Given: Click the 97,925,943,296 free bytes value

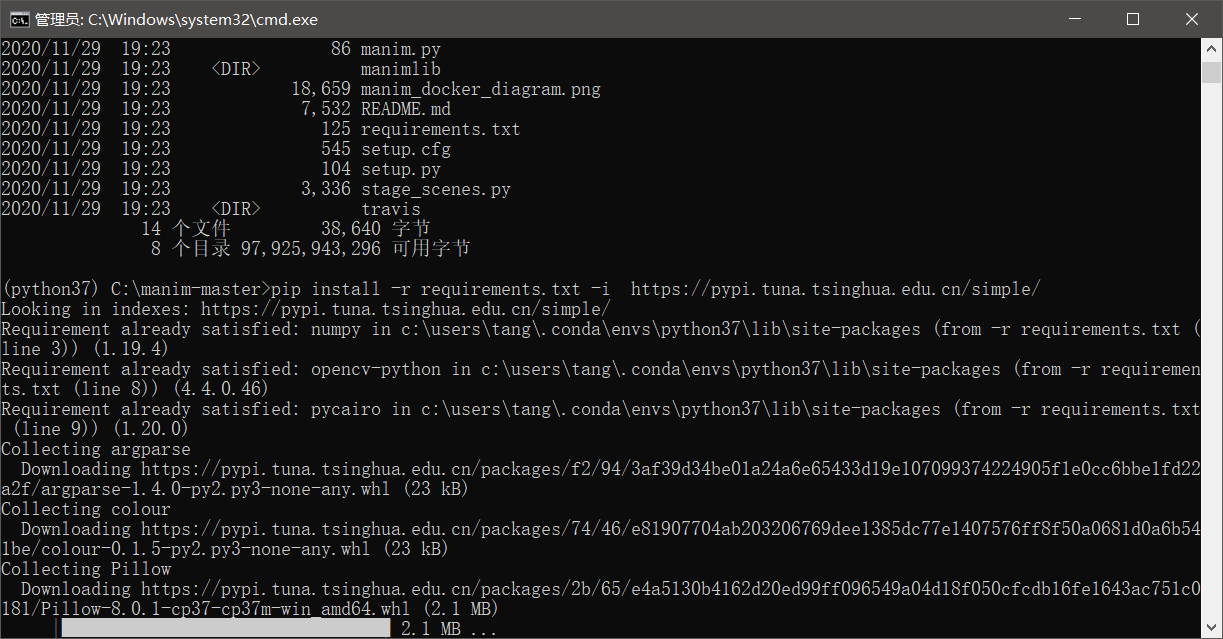Looking at the screenshot, I should (311, 249).
